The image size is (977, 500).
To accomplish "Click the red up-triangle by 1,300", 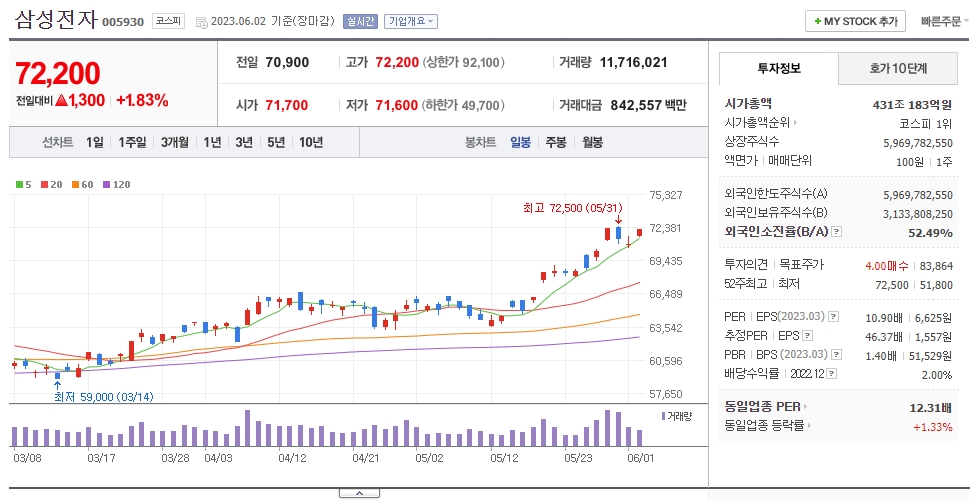I will tap(61, 100).
